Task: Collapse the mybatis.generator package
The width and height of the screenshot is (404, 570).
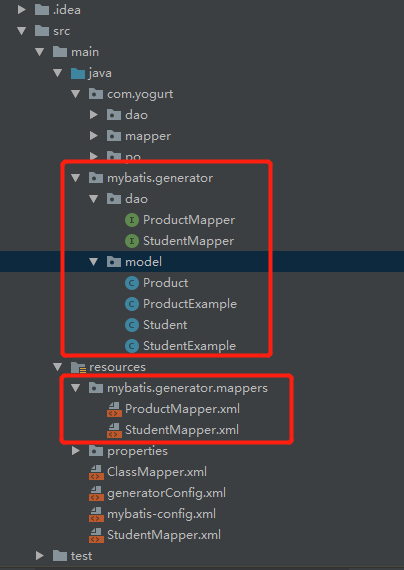Action: tap(76, 178)
